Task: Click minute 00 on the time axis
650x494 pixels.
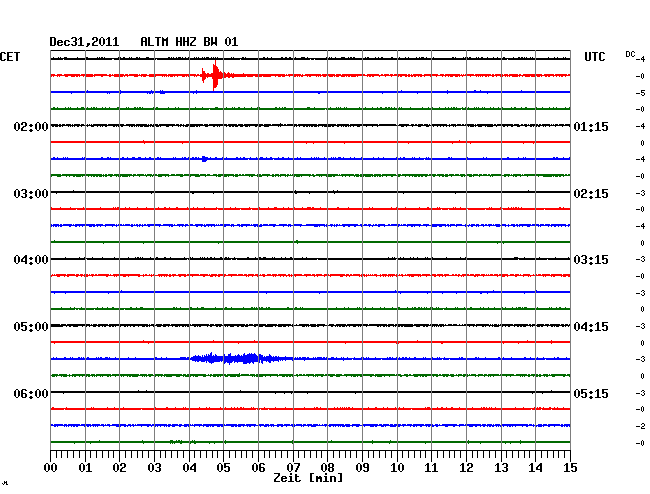Action: [x=51, y=467]
